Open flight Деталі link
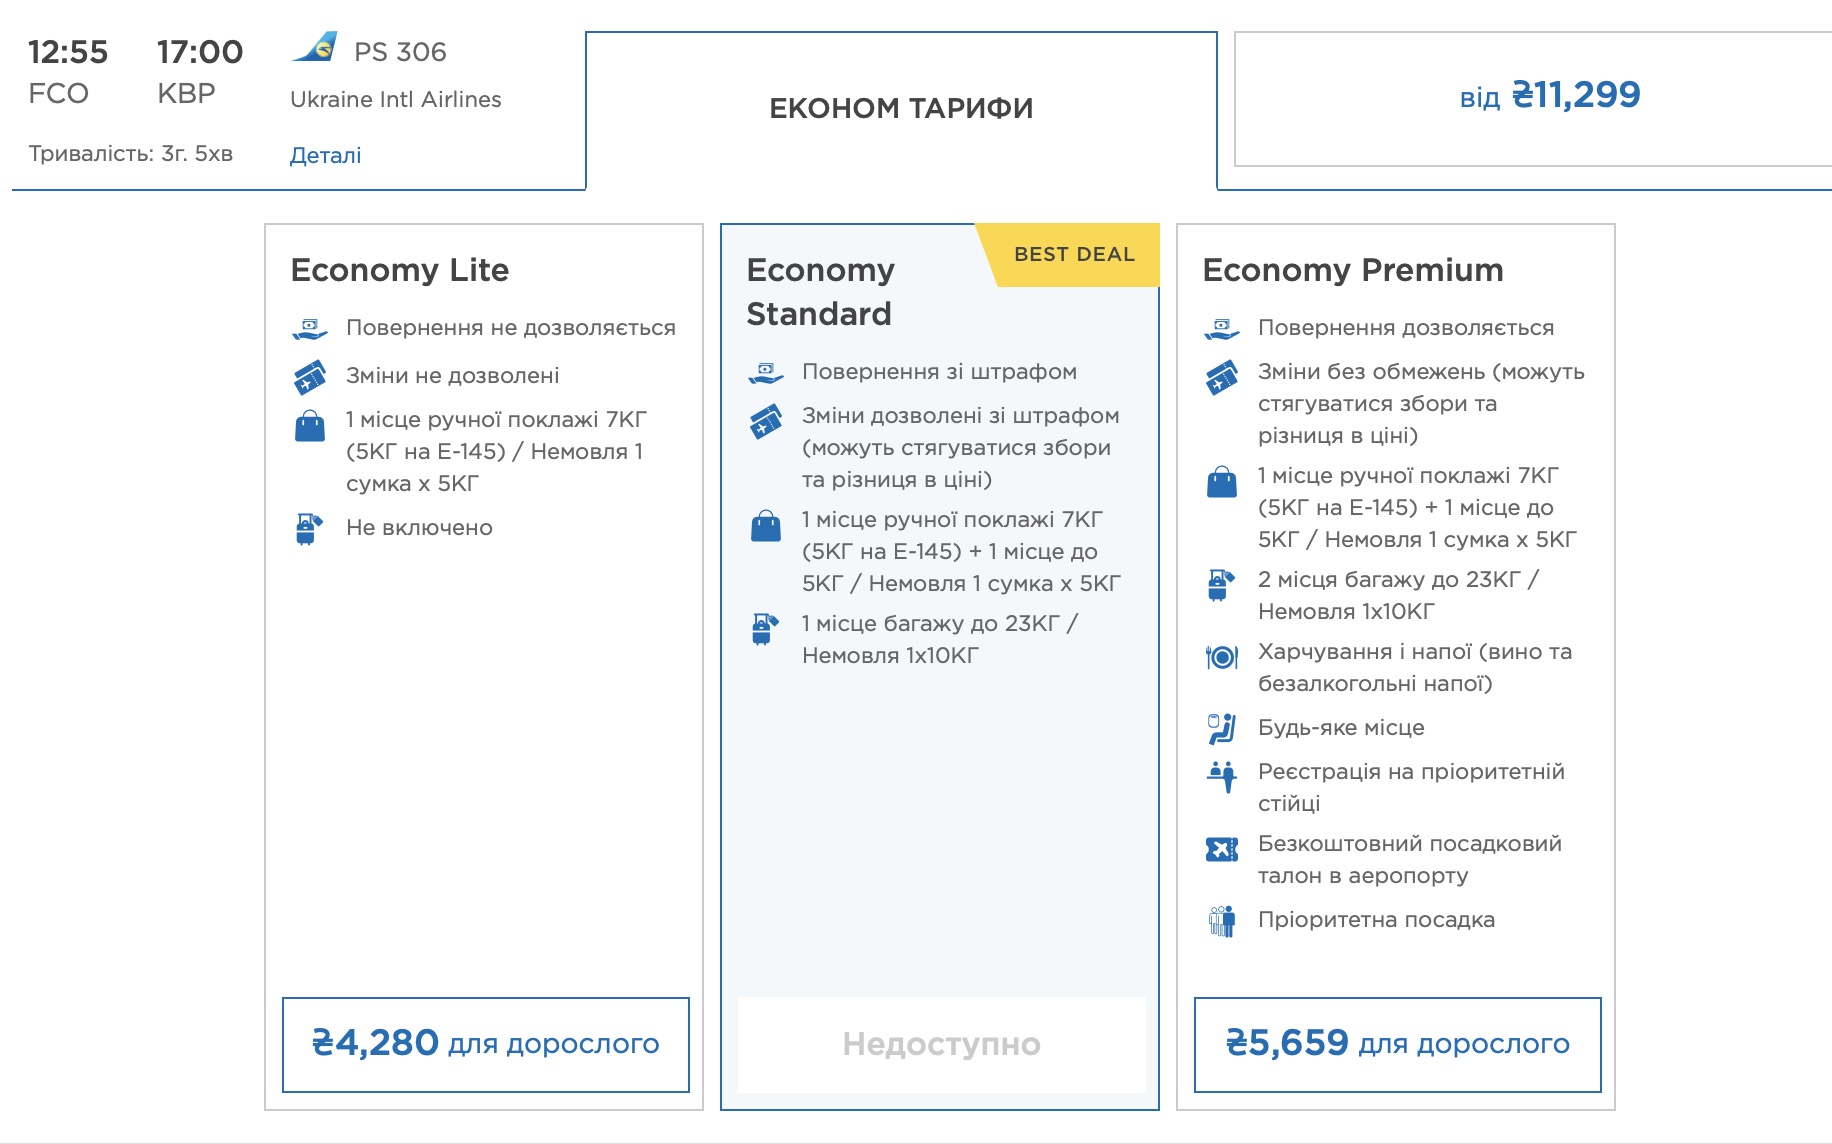The image size is (1832, 1144). [x=325, y=155]
